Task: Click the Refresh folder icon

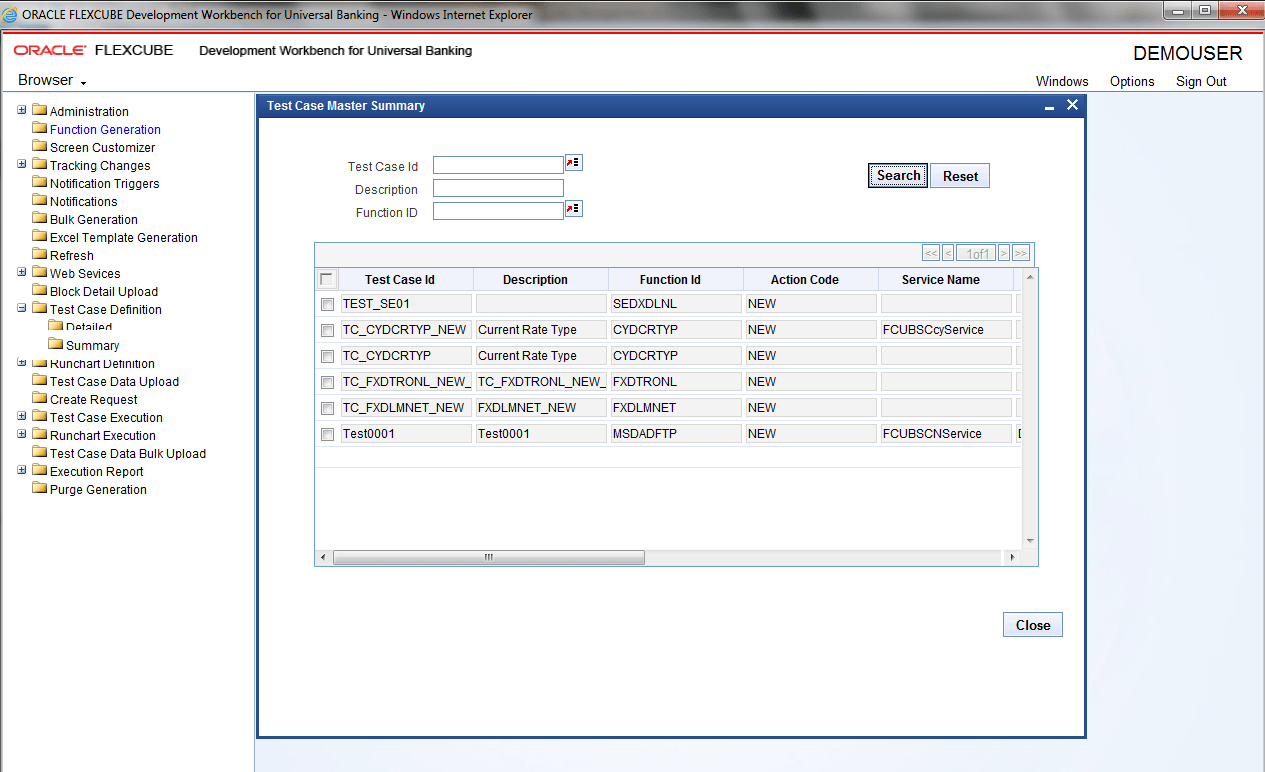Action: click(40, 254)
